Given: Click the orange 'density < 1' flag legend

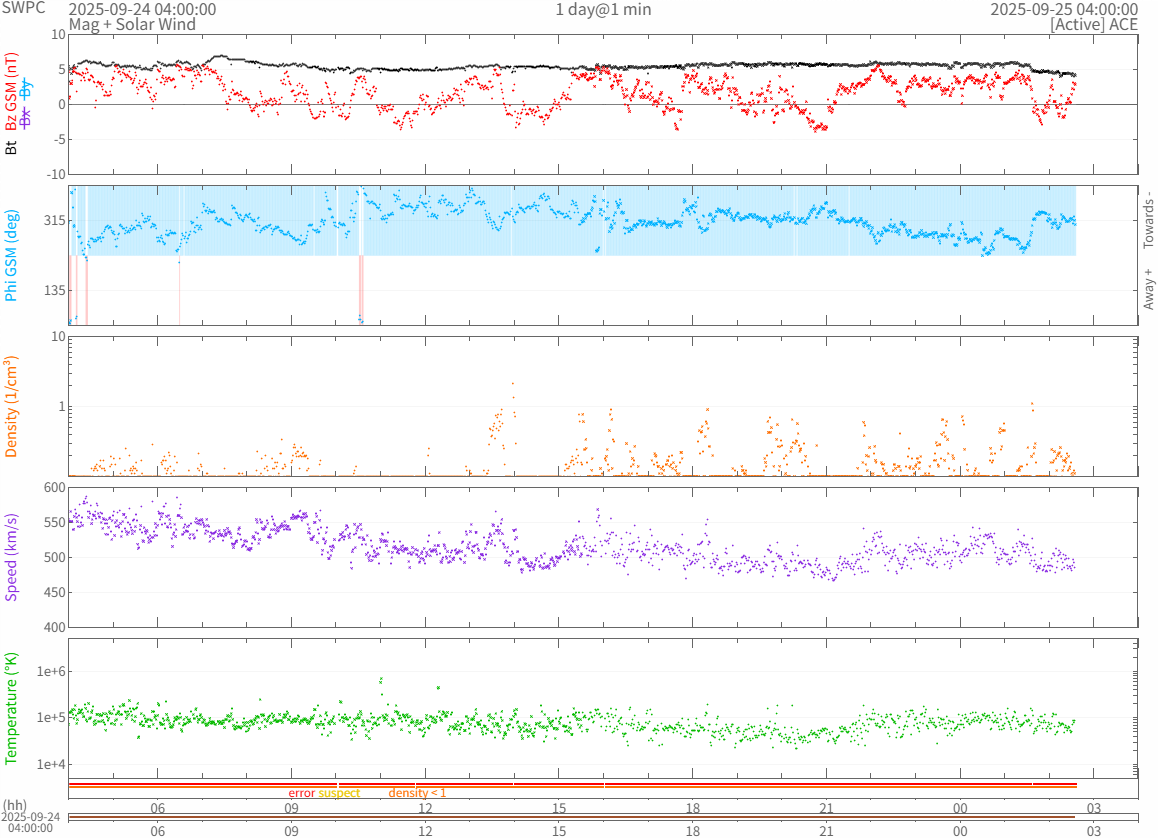Looking at the screenshot, I should (x=417, y=793).
